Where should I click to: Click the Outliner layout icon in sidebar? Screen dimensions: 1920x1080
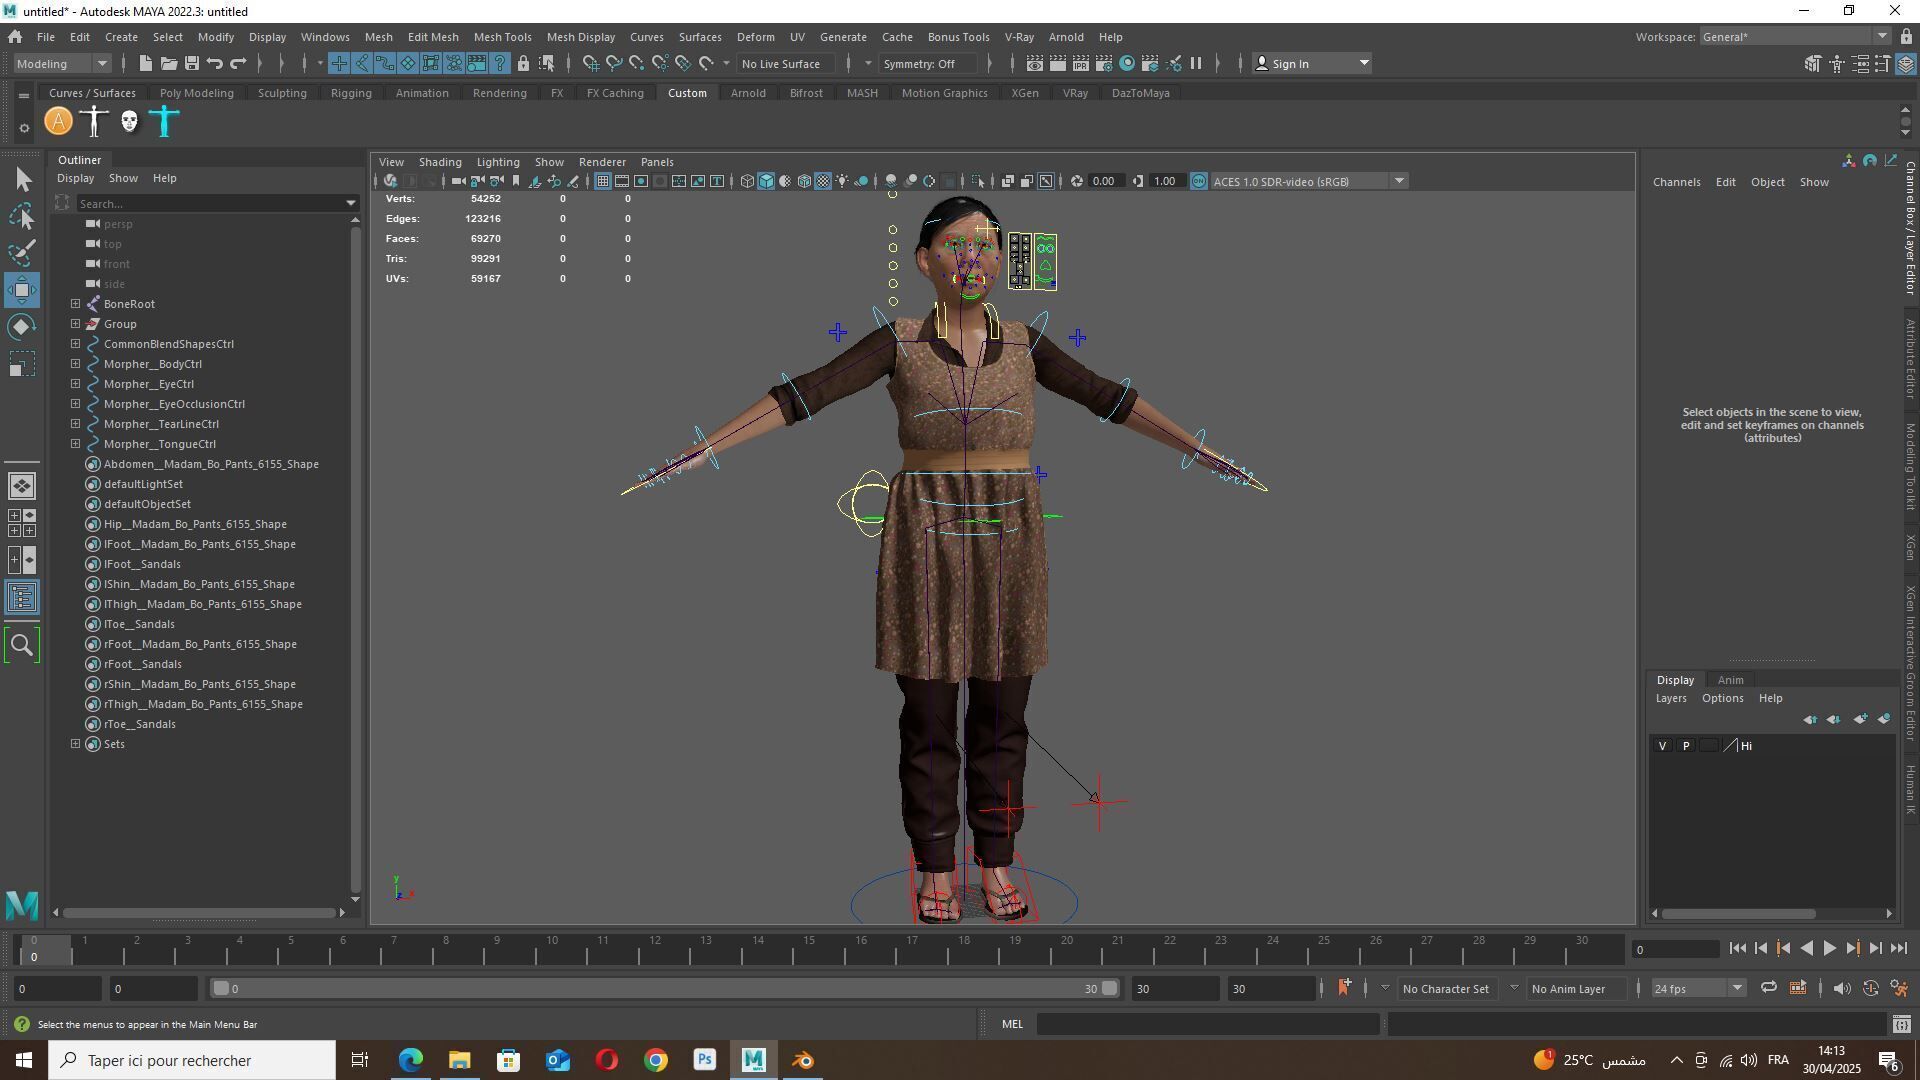[22, 597]
